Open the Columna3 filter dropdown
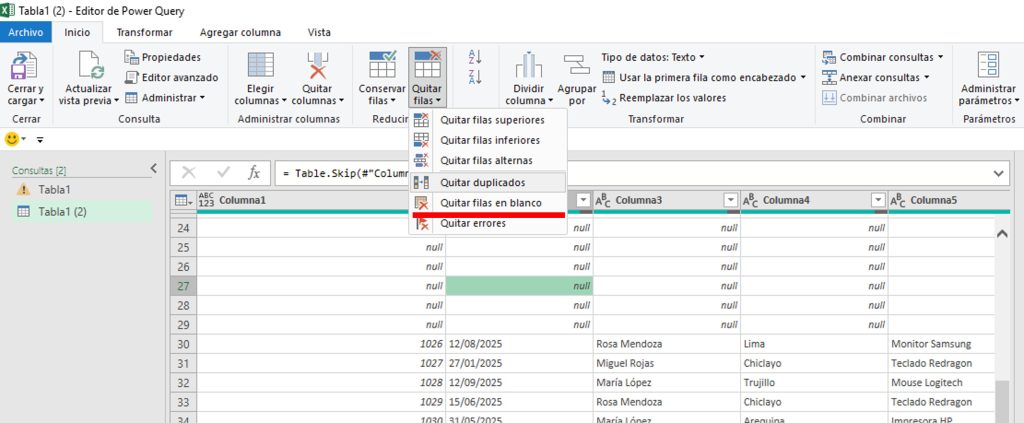The width and height of the screenshot is (1024, 423). click(x=731, y=200)
